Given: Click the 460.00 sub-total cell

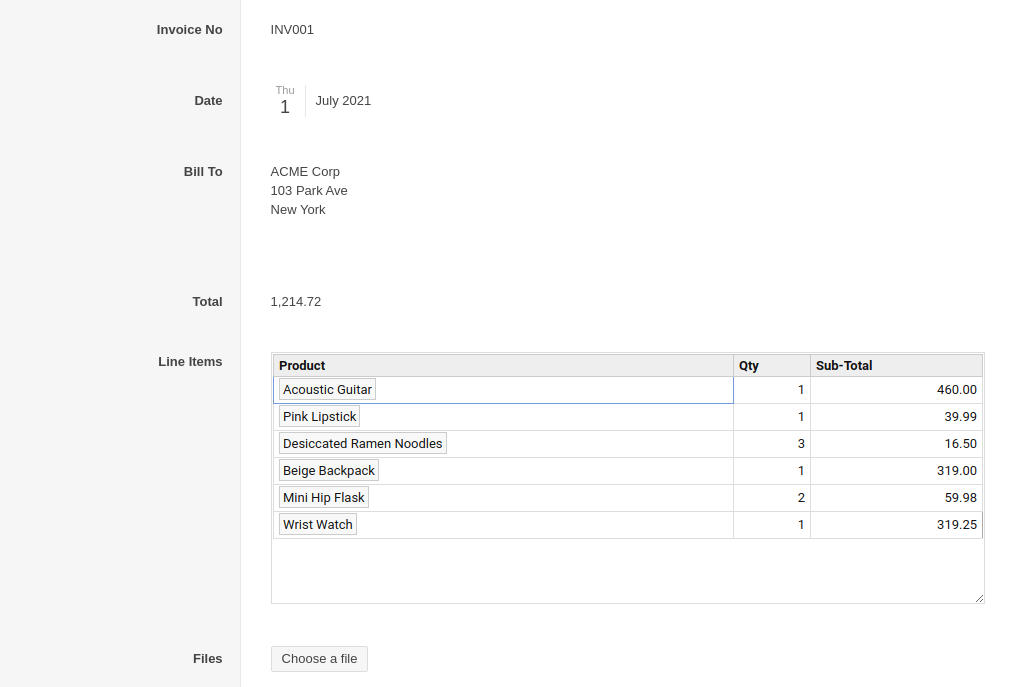Looking at the screenshot, I should 896,390.
